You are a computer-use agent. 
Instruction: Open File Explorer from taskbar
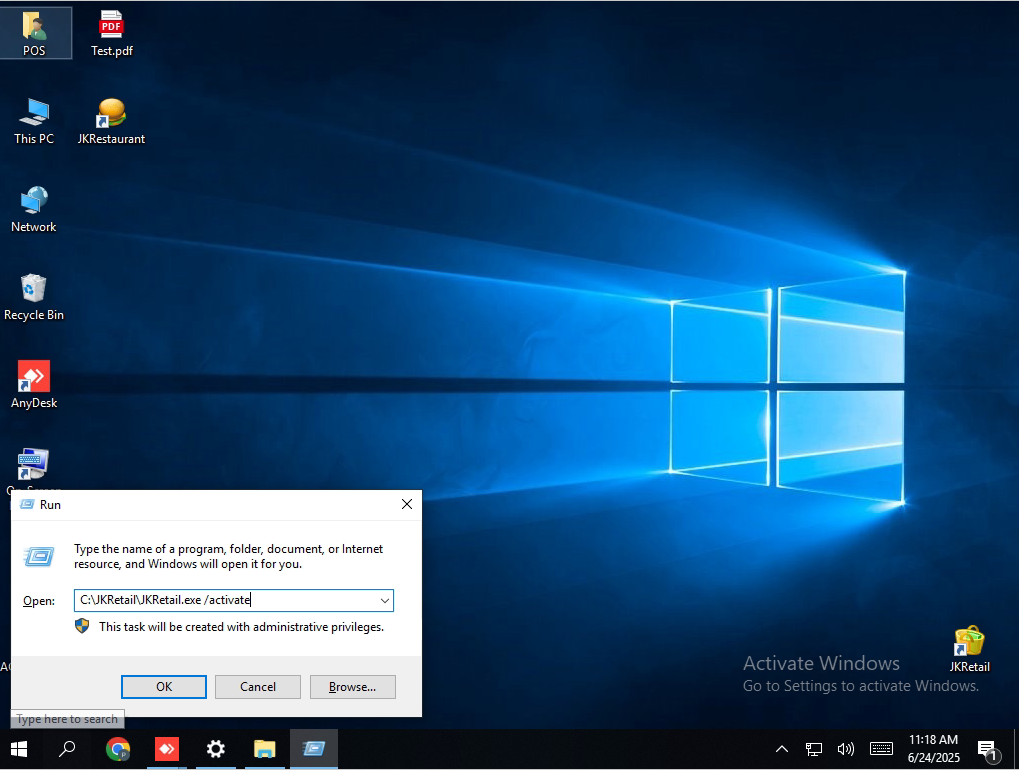264,749
